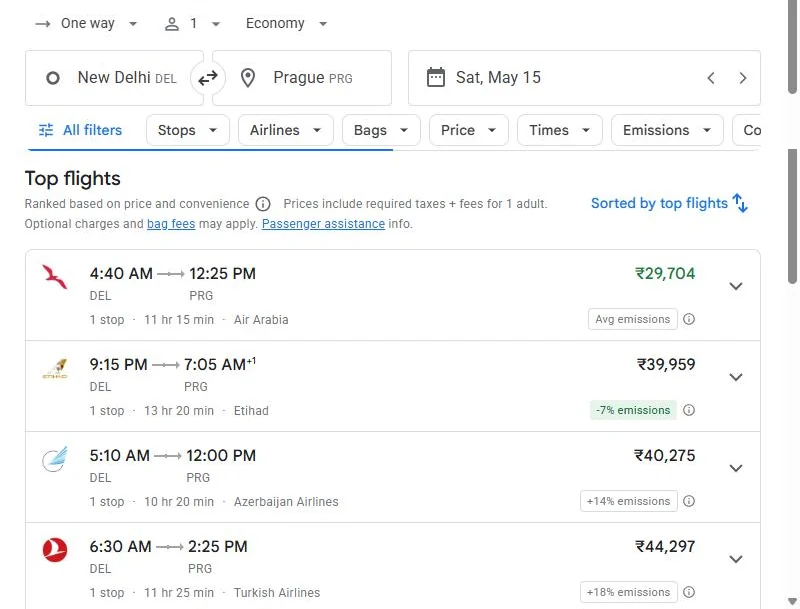
Task: Open the Bags filter dropdown
Action: tap(381, 130)
